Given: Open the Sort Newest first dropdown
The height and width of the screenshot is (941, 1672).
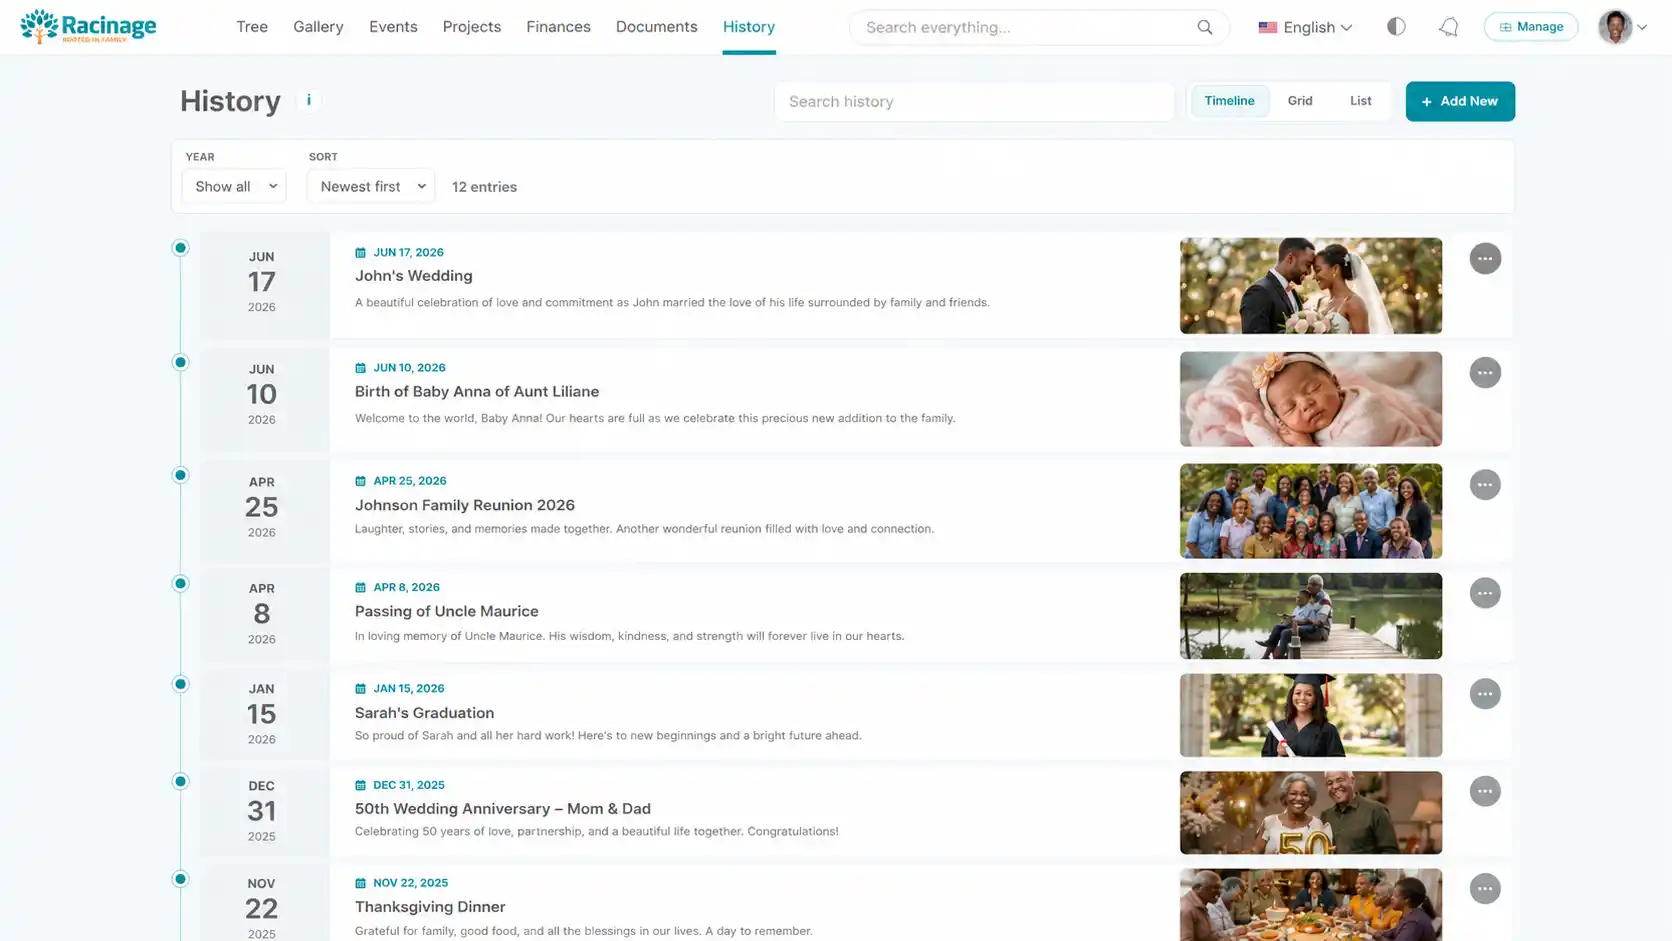Looking at the screenshot, I should (x=371, y=186).
